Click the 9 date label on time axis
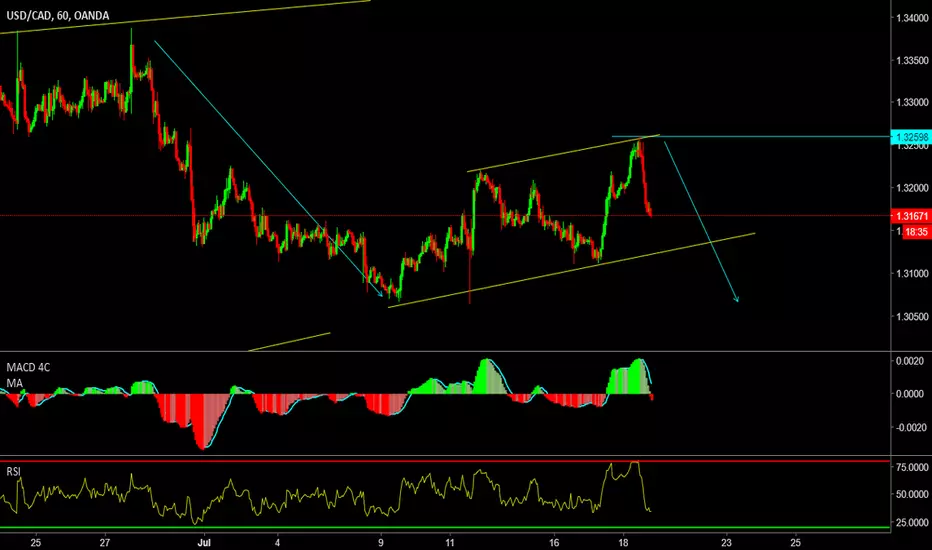The height and width of the screenshot is (550, 932). click(381, 542)
